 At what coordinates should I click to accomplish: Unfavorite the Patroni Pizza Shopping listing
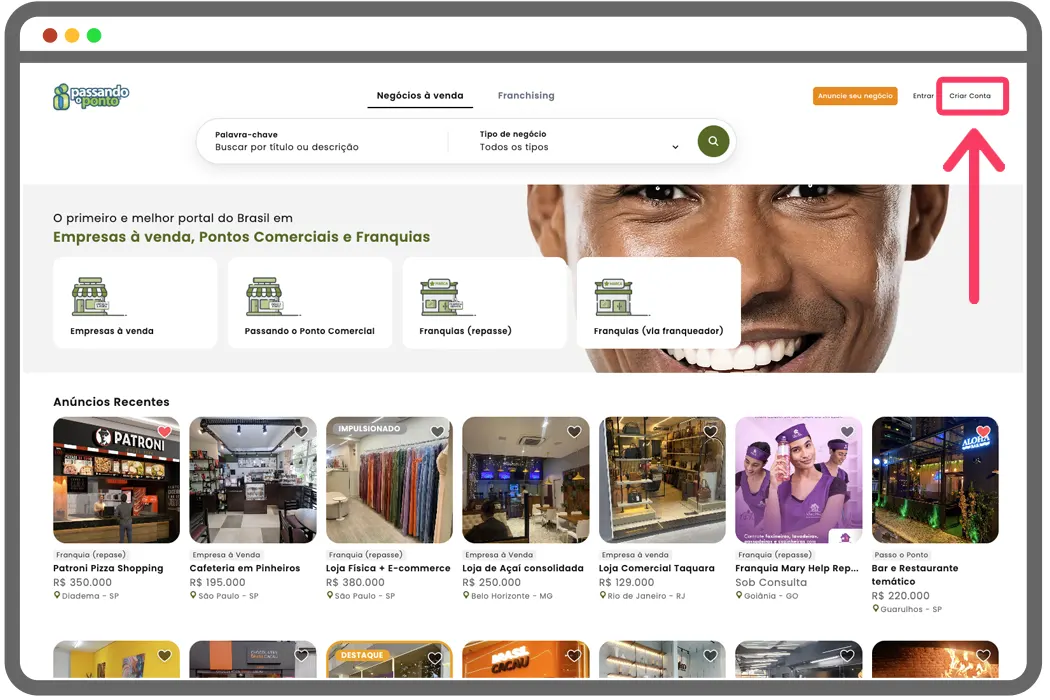[165, 432]
